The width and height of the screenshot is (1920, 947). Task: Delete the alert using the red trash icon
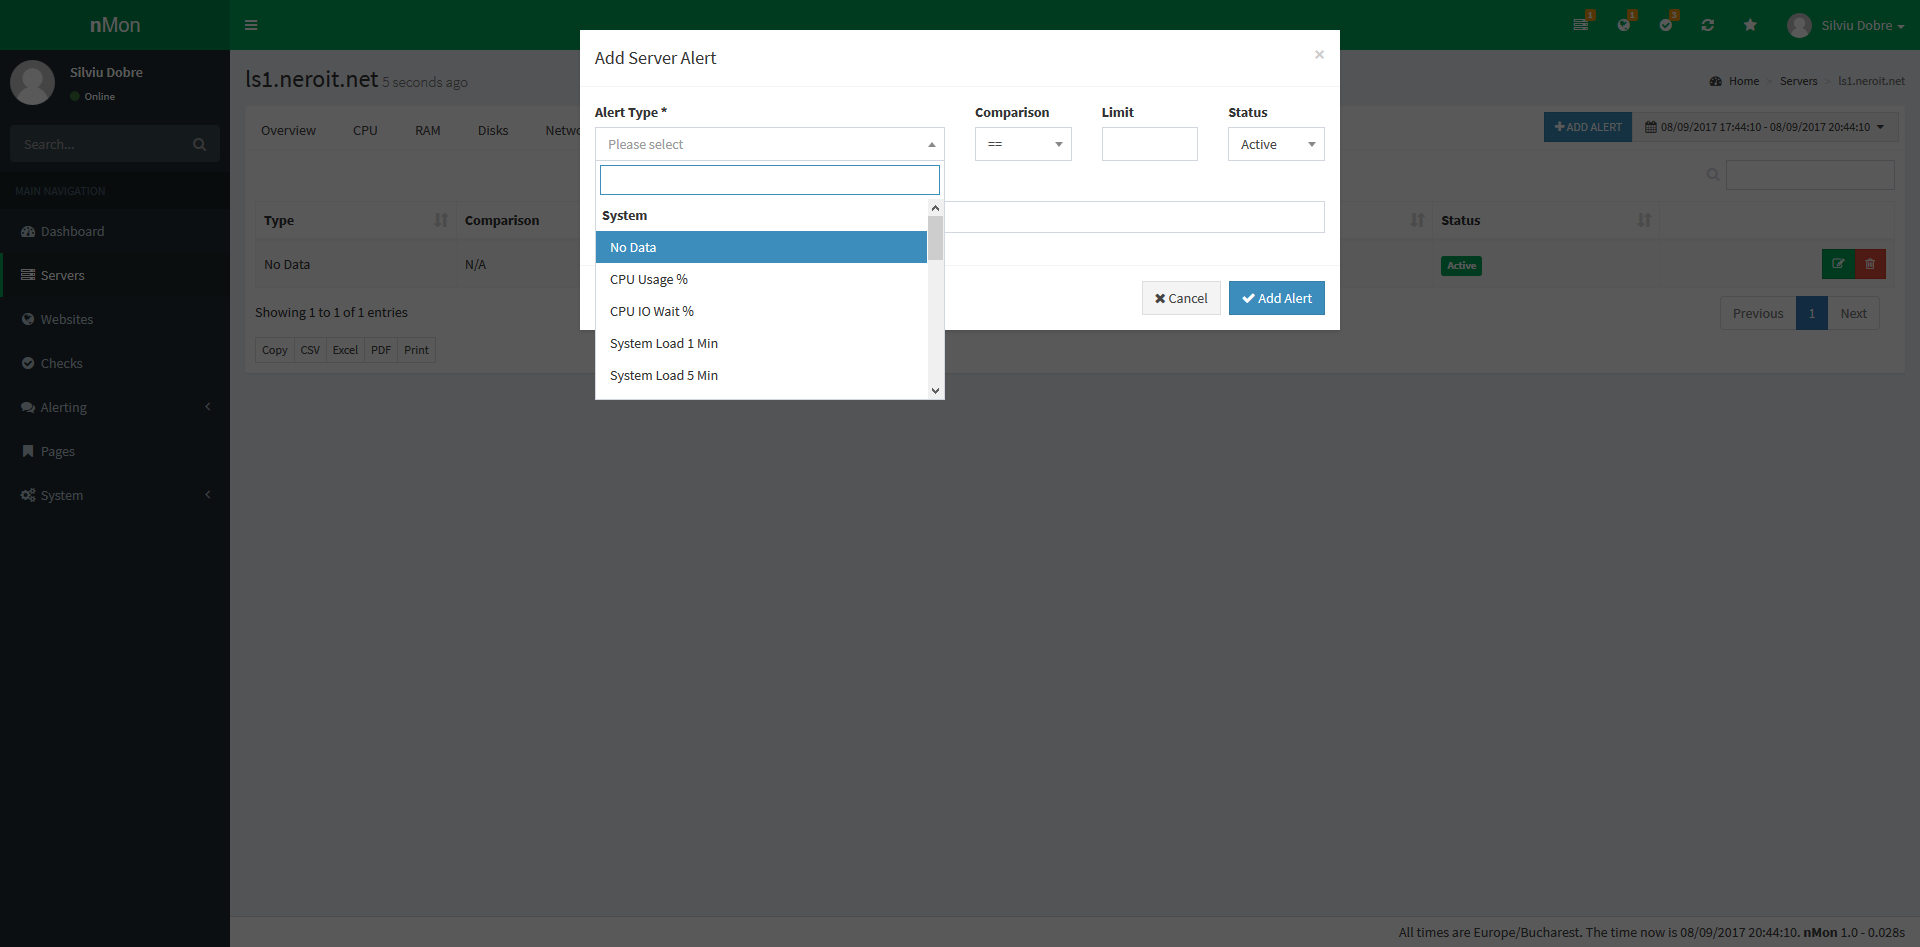pos(1870,264)
